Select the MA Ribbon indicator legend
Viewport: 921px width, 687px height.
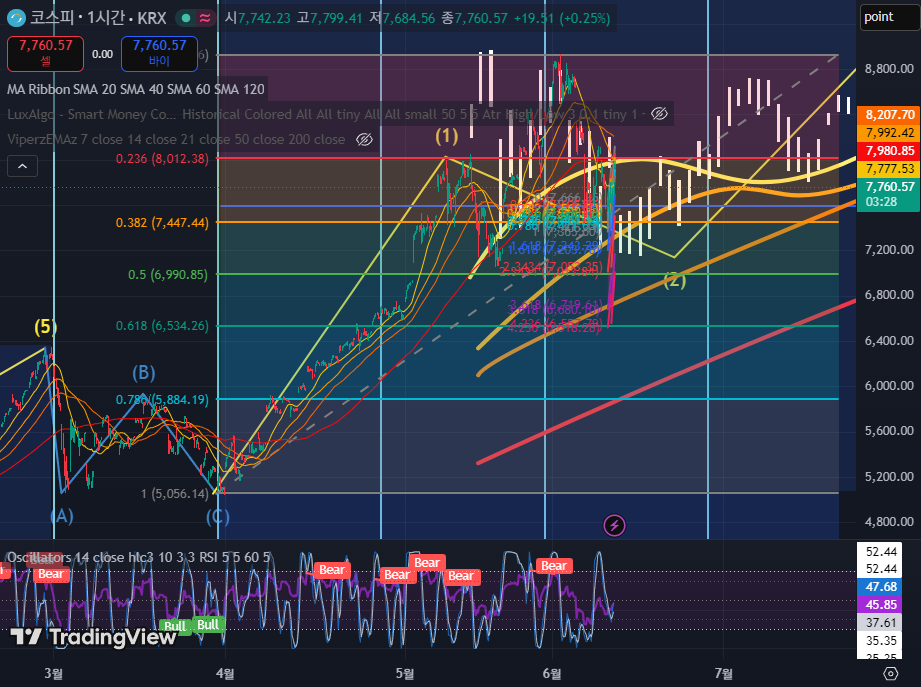click(136, 89)
